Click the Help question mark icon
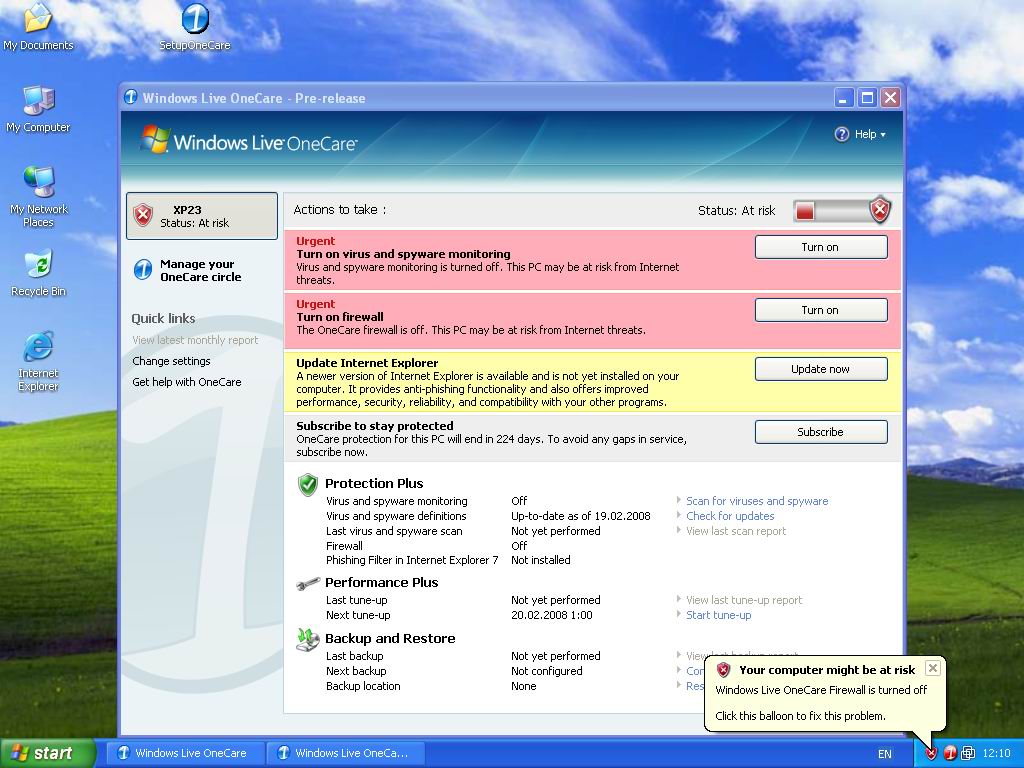 point(841,134)
